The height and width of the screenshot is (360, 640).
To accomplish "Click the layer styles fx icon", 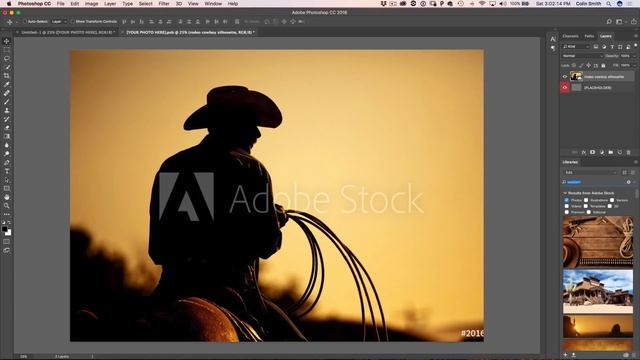I will tap(584, 152).
